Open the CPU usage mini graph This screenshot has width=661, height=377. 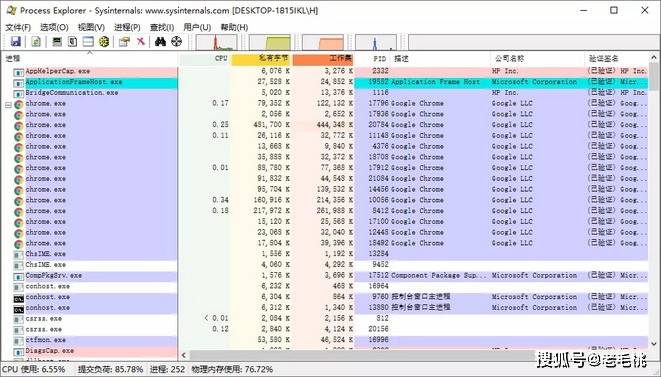(x=217, y=42)
